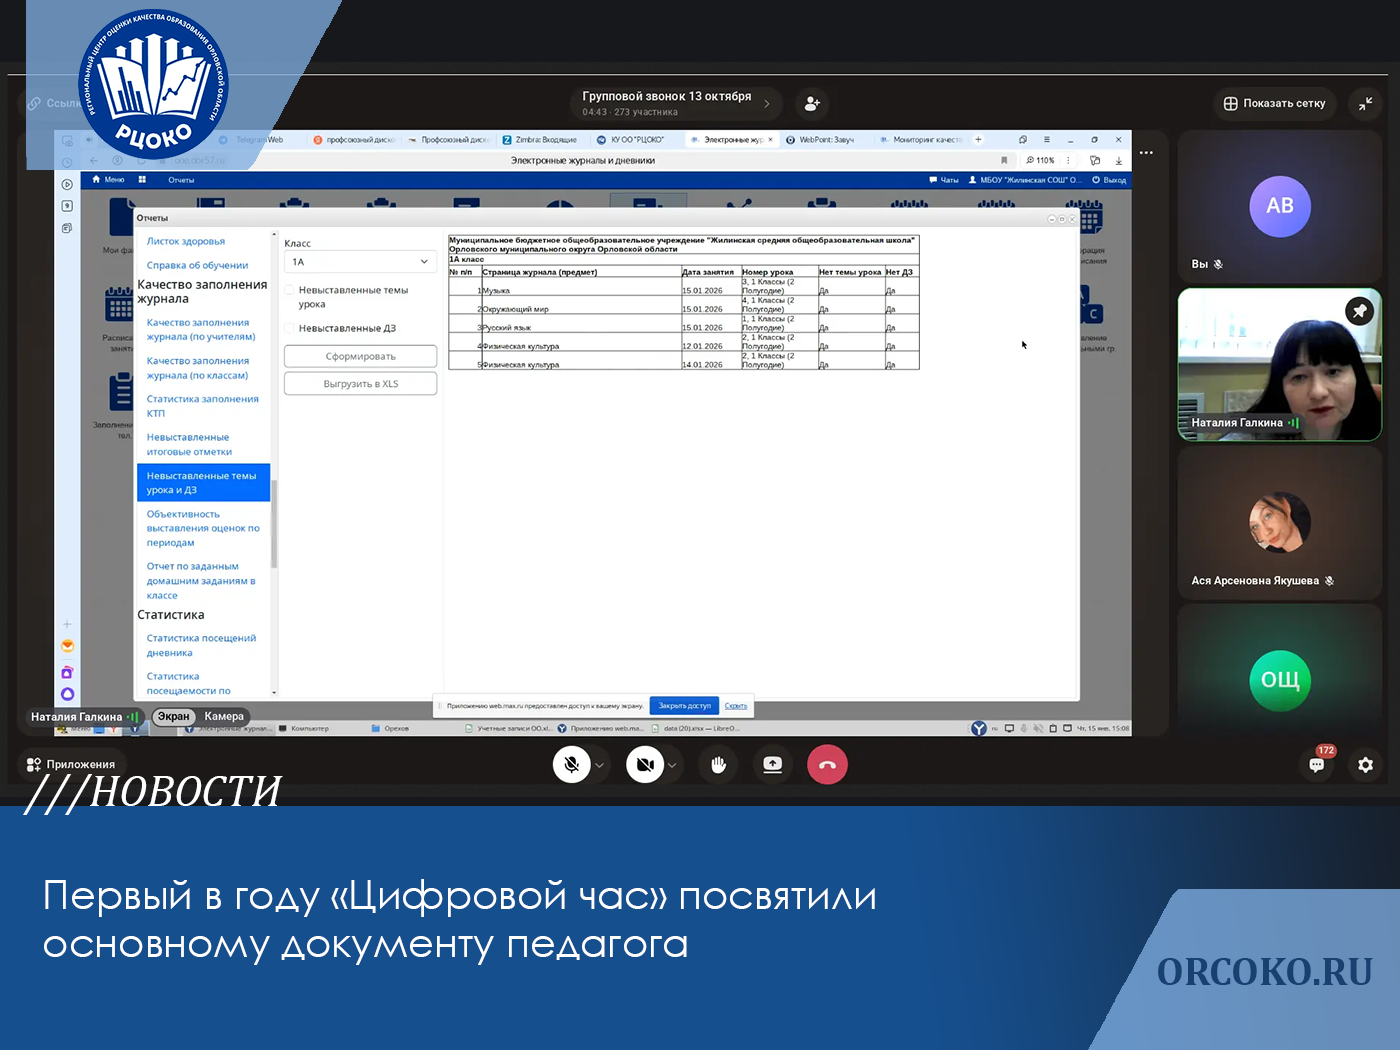This screenshot has width=1400, height=1050.
Task: Add a participant to the call
Action: pos(812,104)
